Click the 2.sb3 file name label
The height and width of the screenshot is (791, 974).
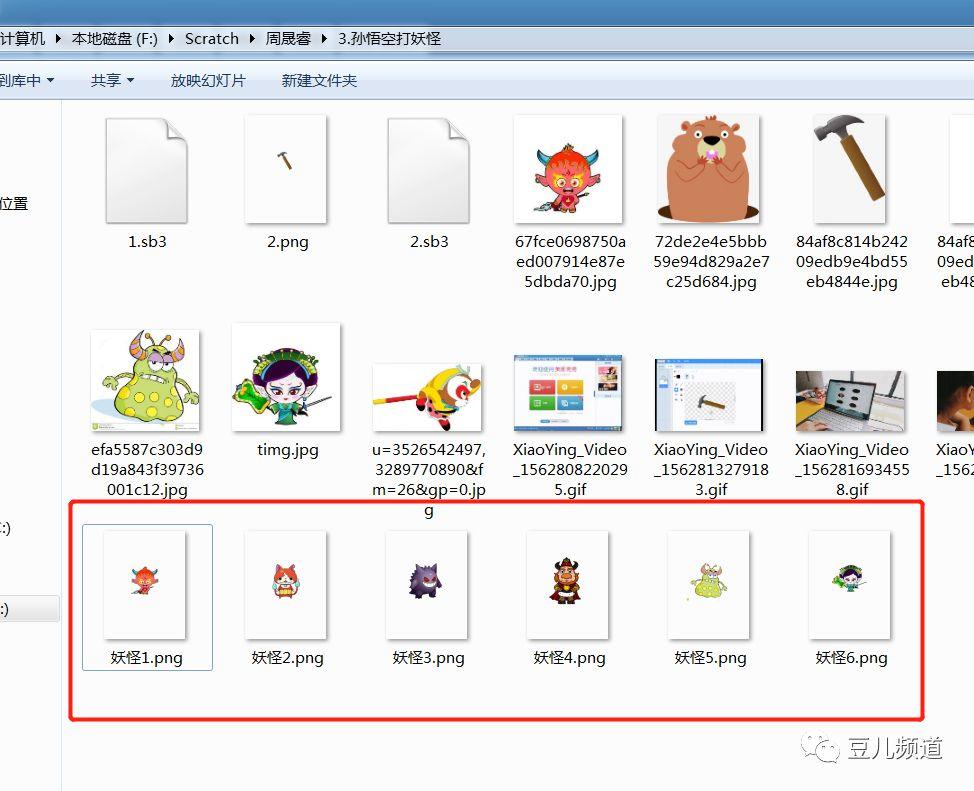click(x=429, y=242)
